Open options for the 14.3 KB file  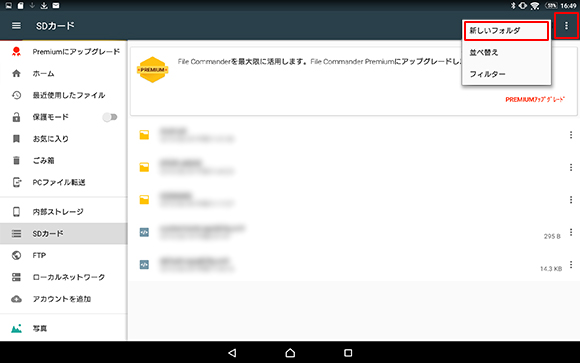[571, 265]
